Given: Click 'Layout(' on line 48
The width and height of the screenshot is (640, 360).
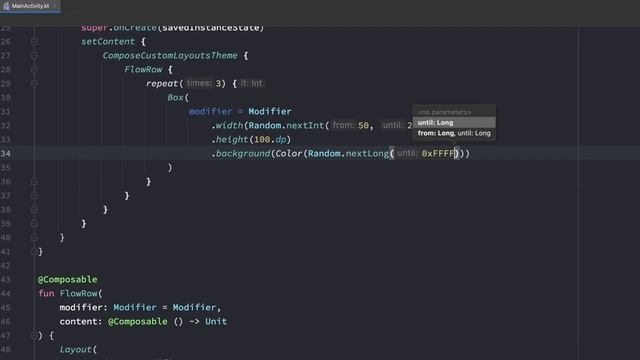Looking at the screenshot, I should click(x=78, y=349).
